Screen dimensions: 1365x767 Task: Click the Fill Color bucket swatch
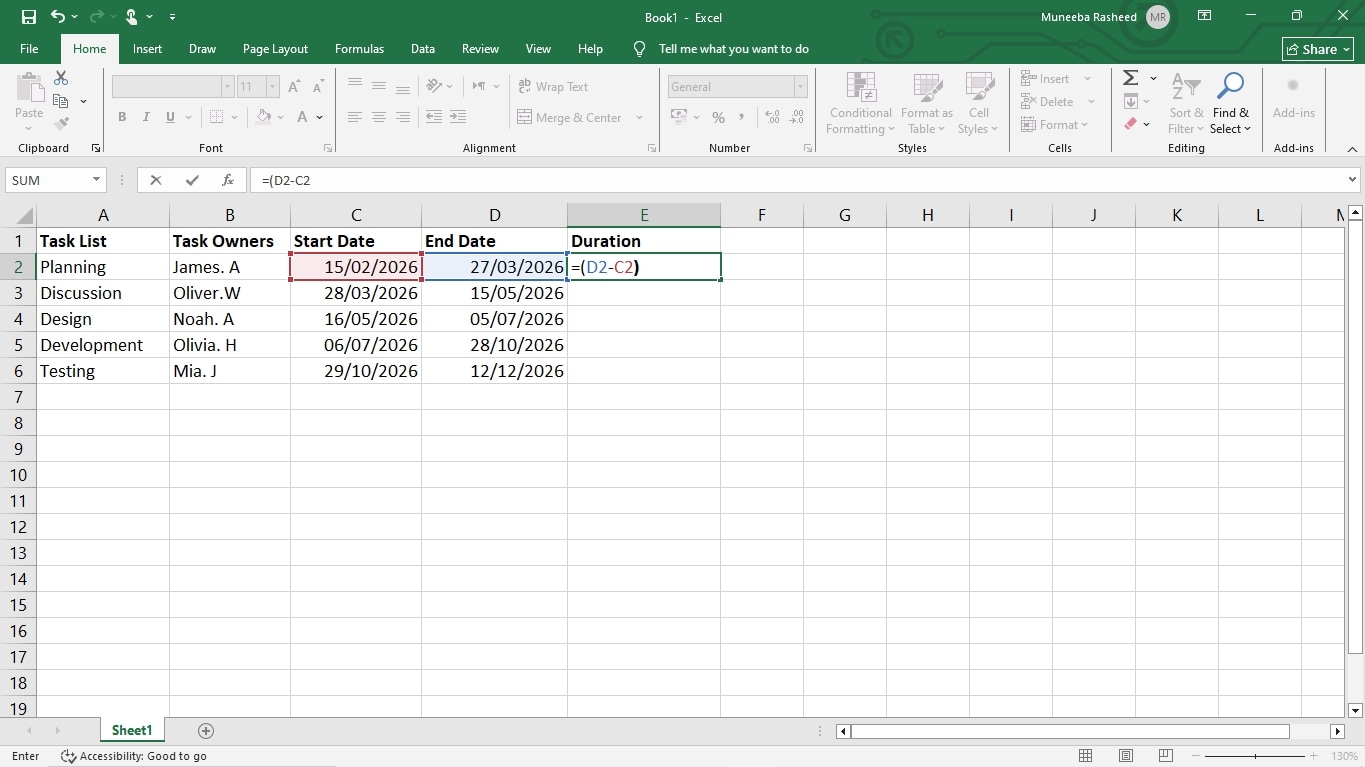click(263, 117)
